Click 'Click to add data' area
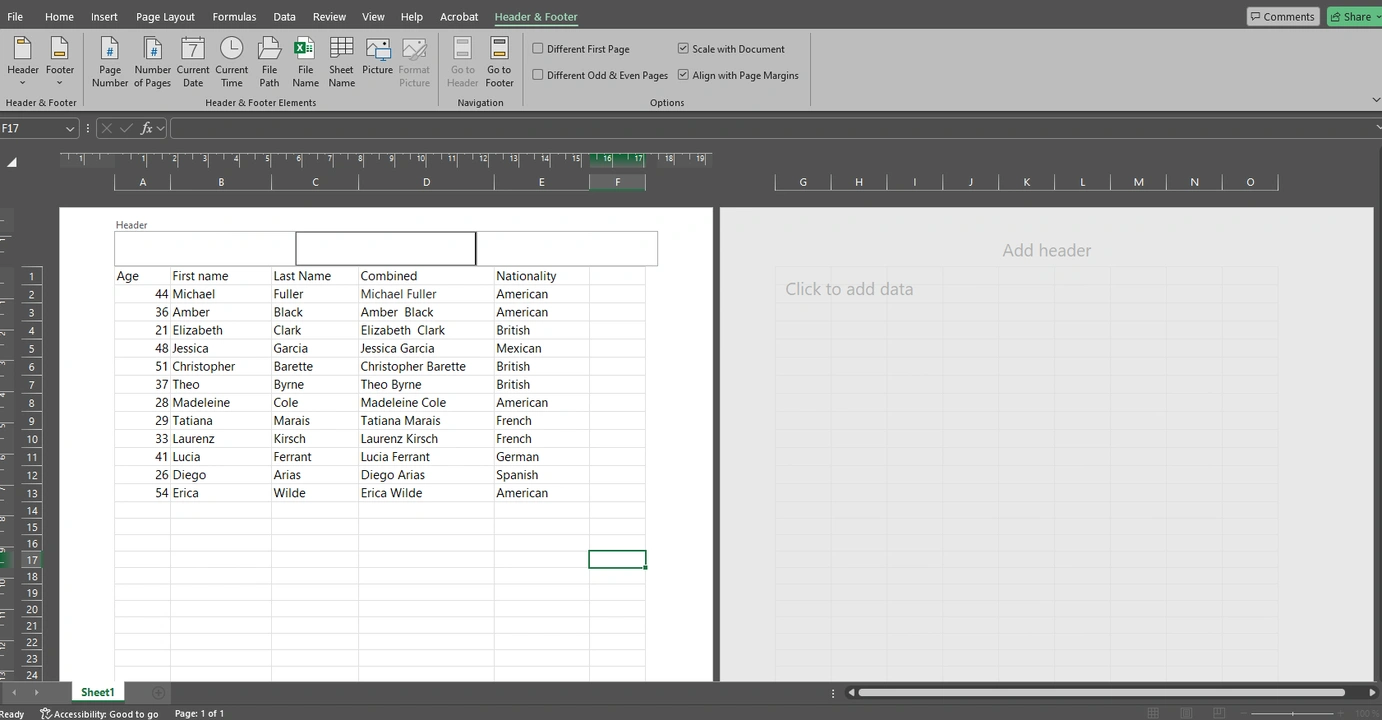This screenshot has height=720, width=1382. click(849, 289)
